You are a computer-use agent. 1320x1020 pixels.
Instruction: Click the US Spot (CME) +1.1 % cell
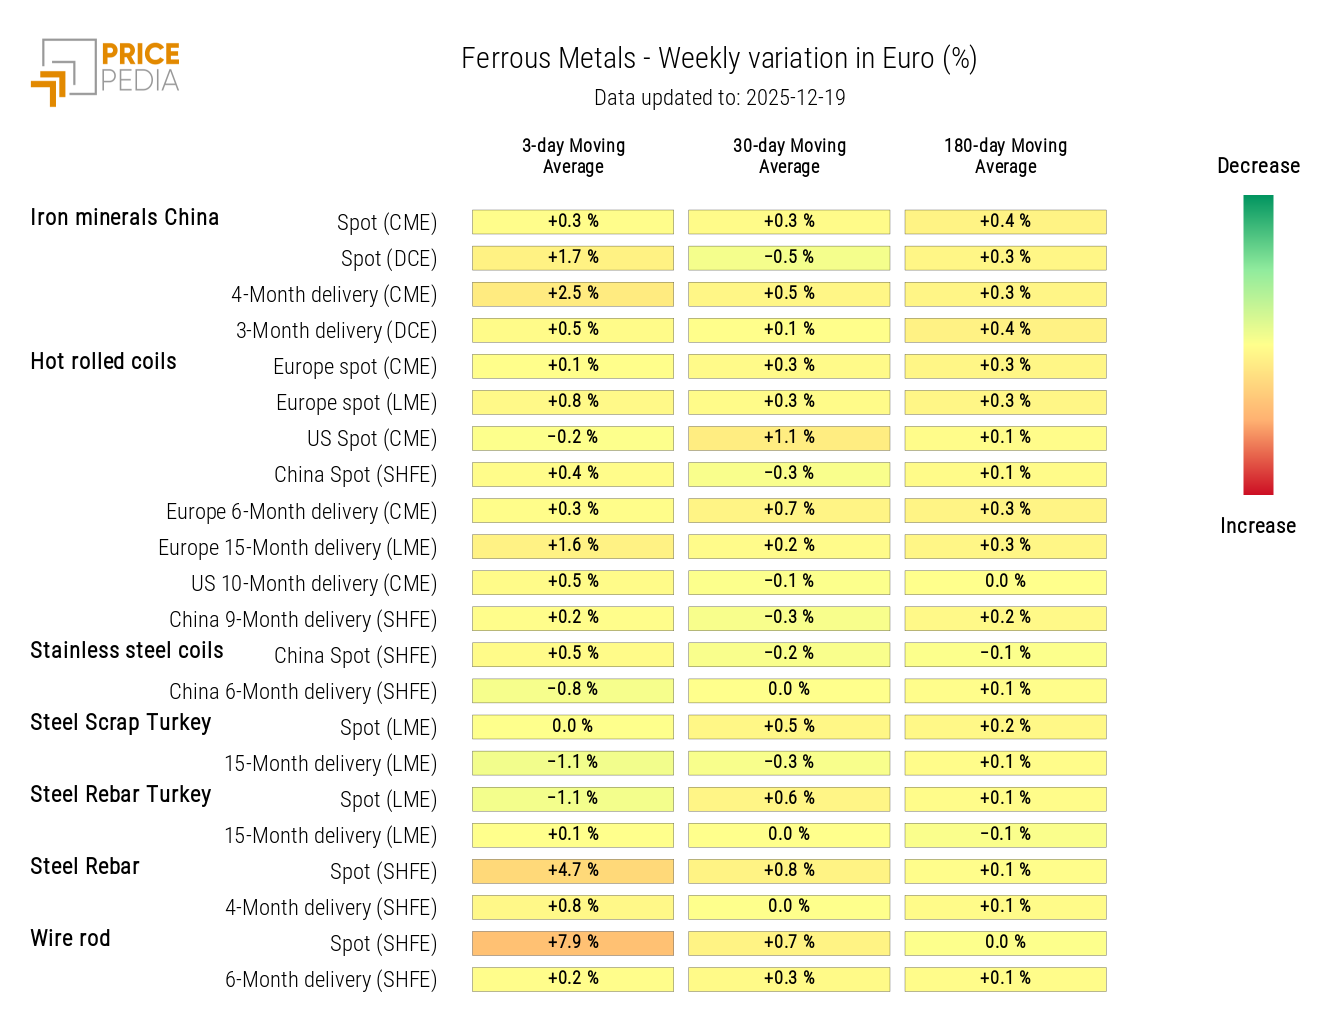tap(789, 438)
